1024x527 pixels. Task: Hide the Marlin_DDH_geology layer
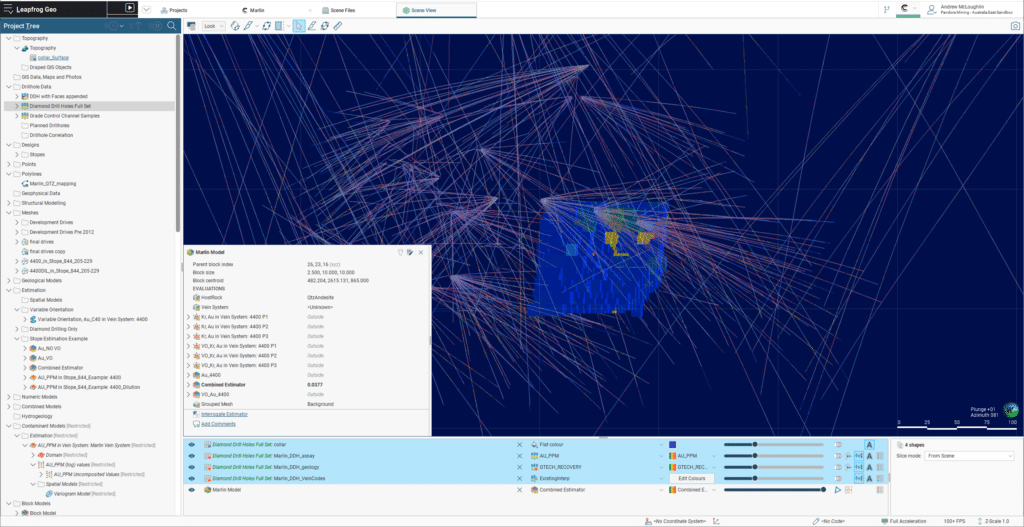coord(191,467)
